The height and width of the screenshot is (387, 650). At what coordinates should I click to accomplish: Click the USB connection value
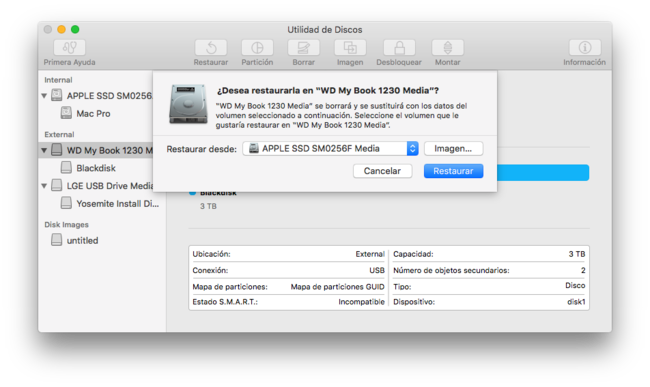click(x=377, y=270)
